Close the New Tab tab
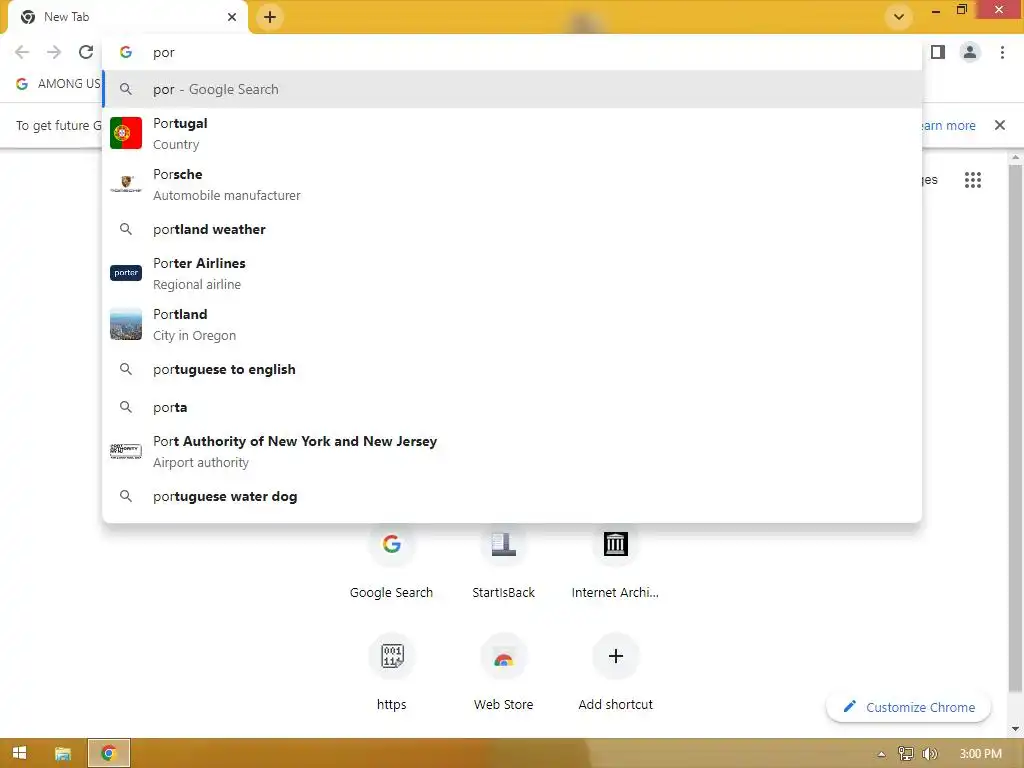 pos(232,17)
